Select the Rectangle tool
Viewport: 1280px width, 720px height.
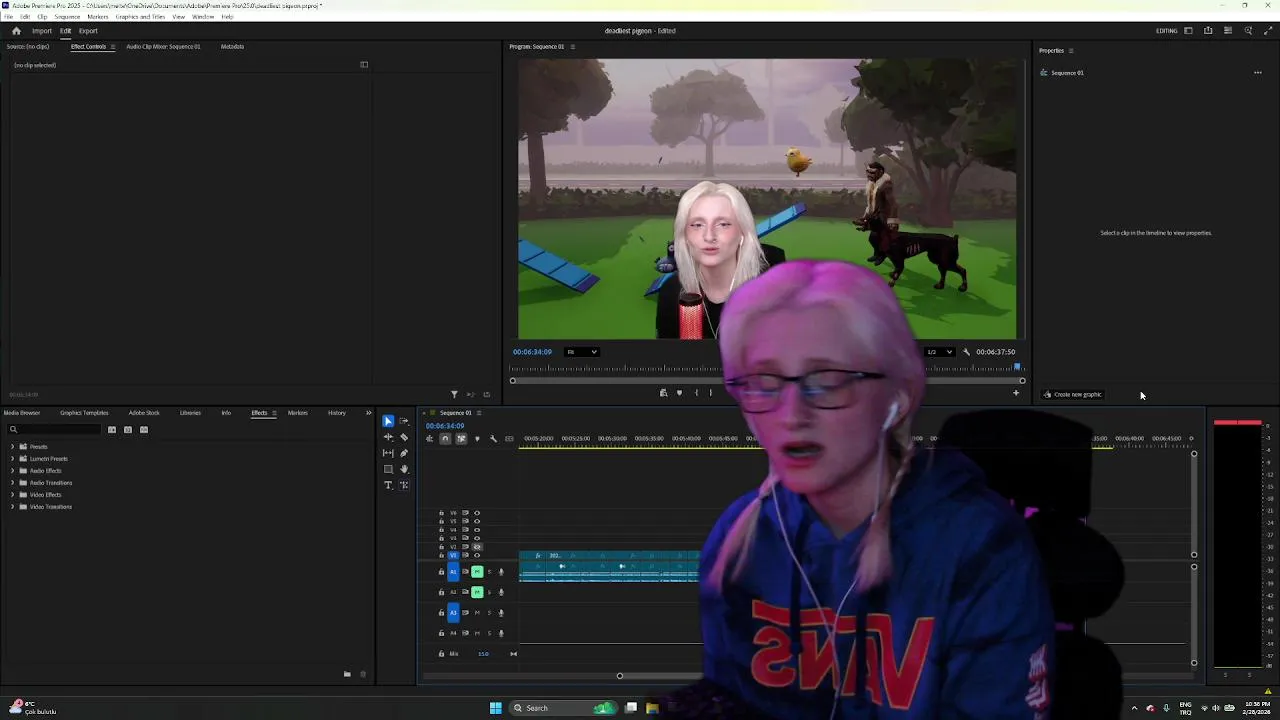pos(388,469)
